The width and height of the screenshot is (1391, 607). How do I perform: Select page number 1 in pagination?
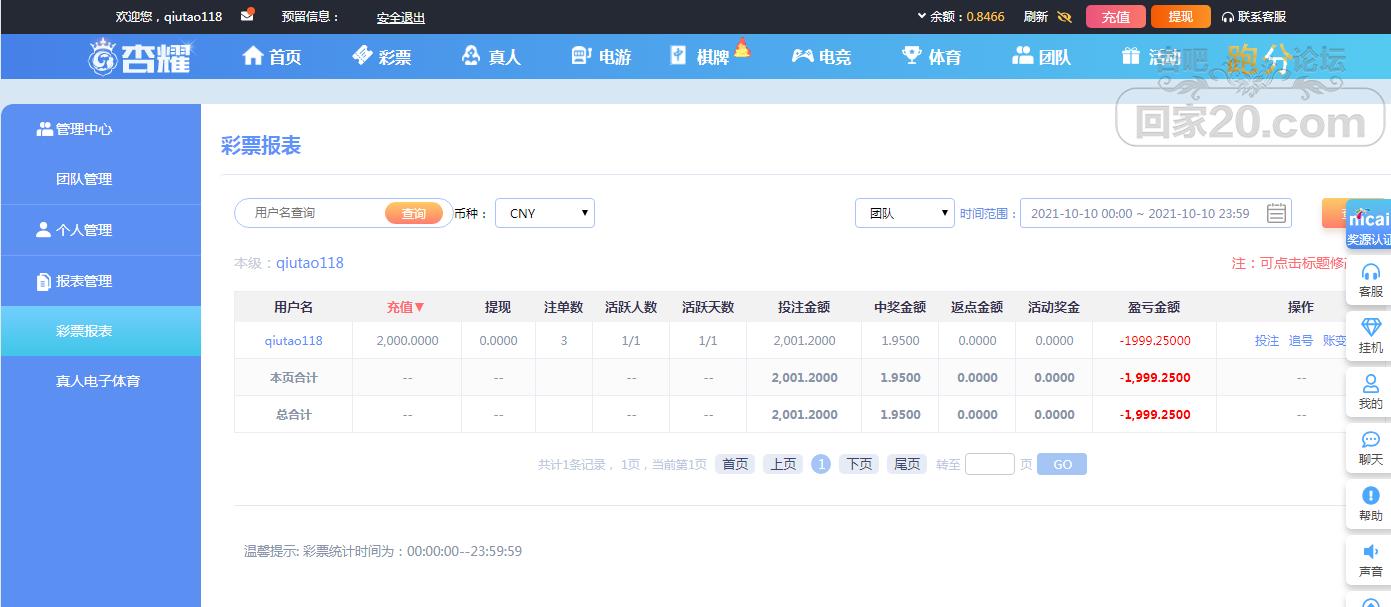(x=821, y=464)
